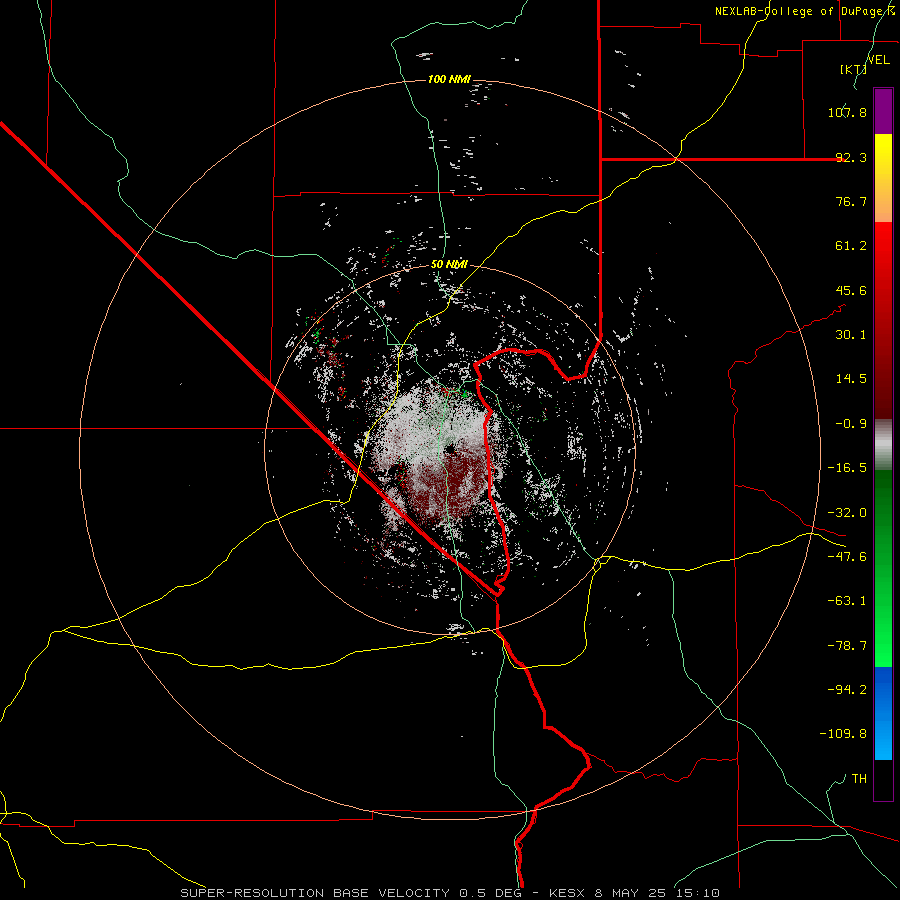The width and height of the screenshot is (900, 900).
Task: Click the radar site center at KESX
Action: point(450,451)
